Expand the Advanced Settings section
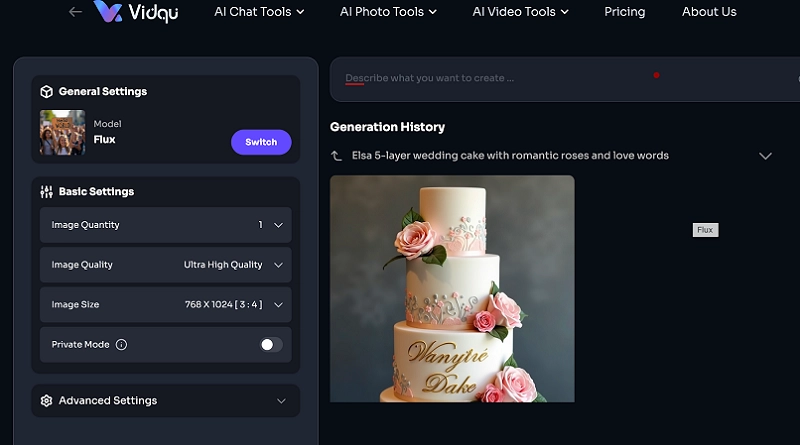The image size is (800, 445). [x=280, y=401]
